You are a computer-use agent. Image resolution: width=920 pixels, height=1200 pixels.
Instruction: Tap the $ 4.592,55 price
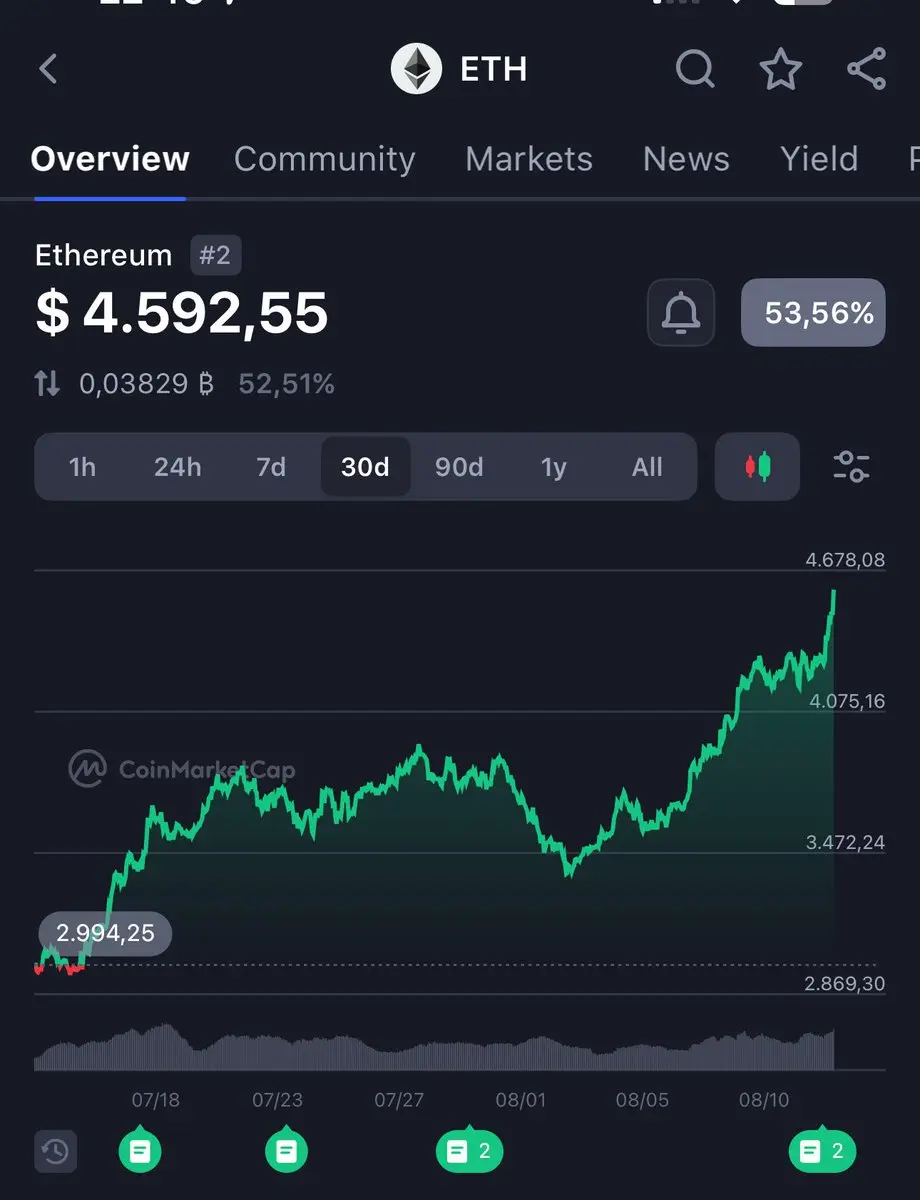(182, 312)
